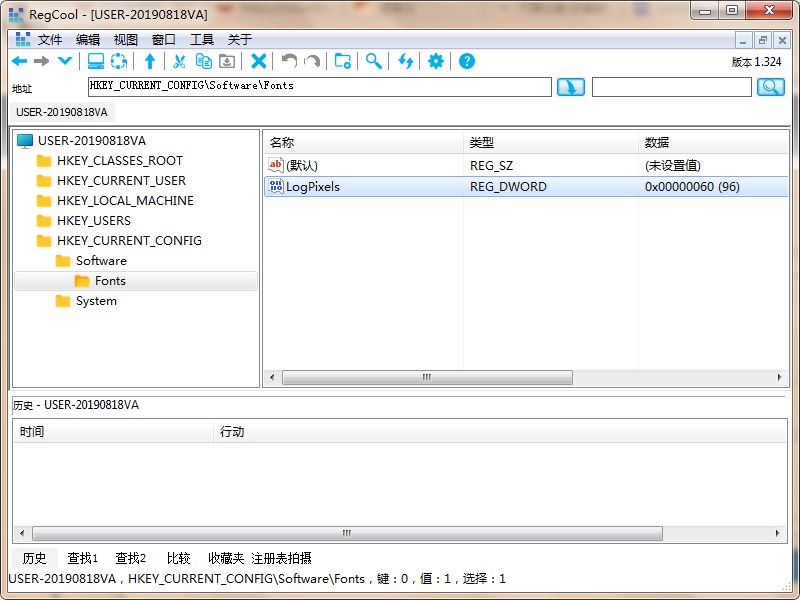
Task: Click the search input field at top right
Action: (x=671, y=87)
